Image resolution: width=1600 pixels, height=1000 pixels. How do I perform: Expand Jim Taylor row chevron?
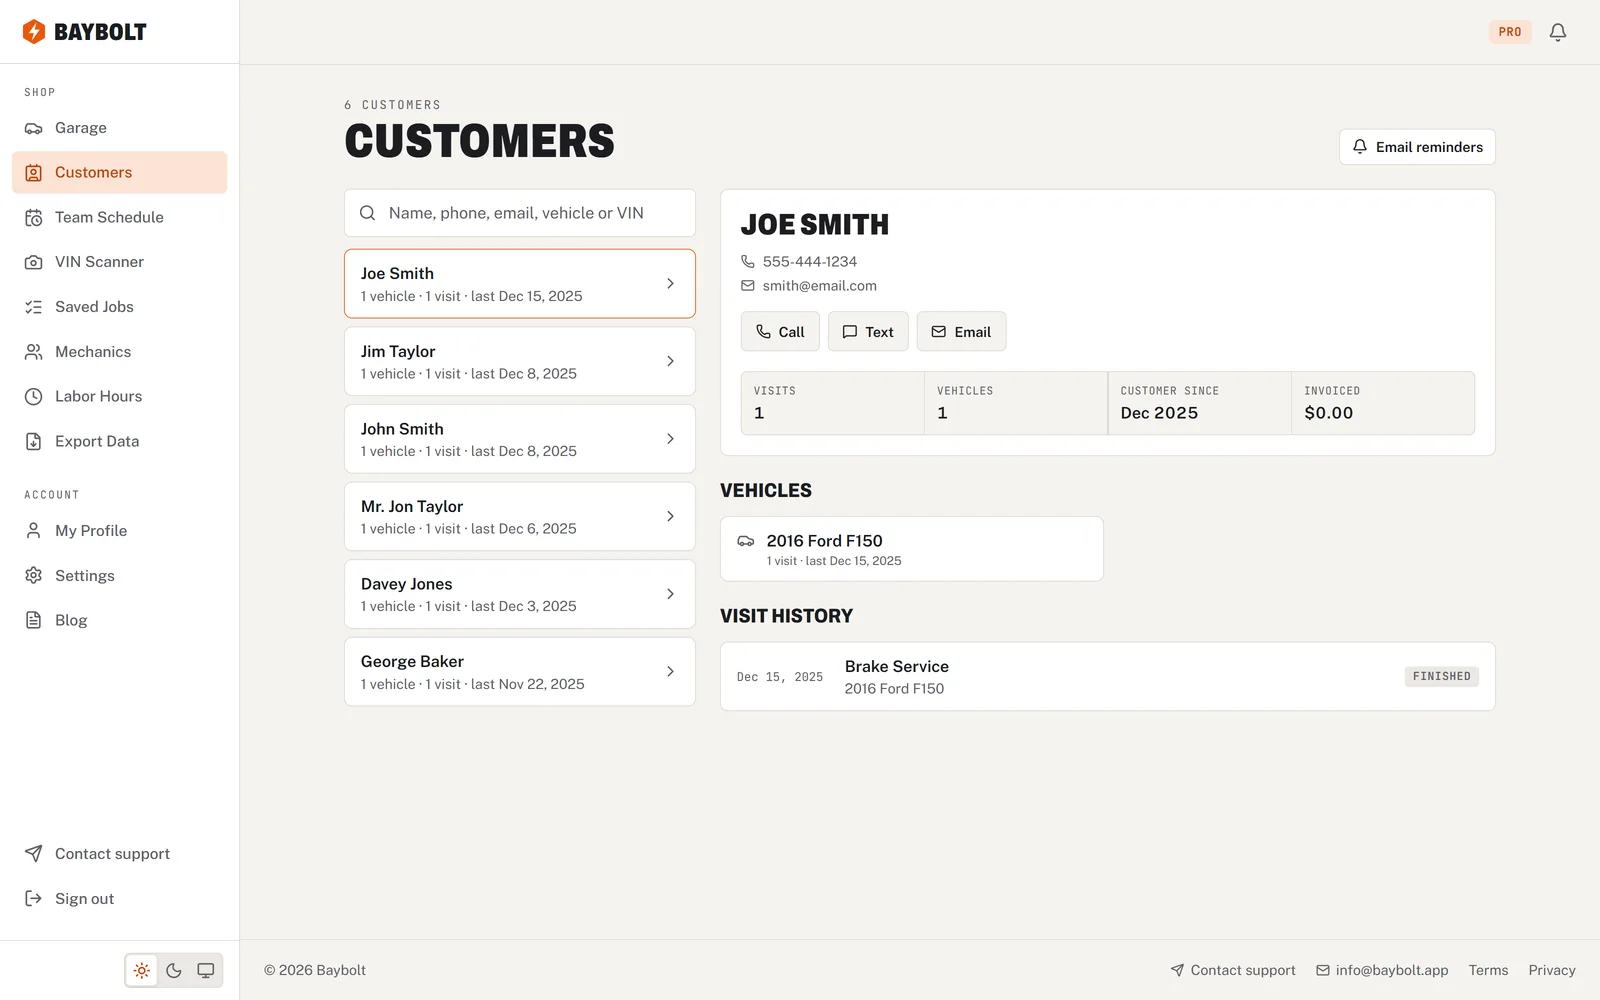[670, 361]
